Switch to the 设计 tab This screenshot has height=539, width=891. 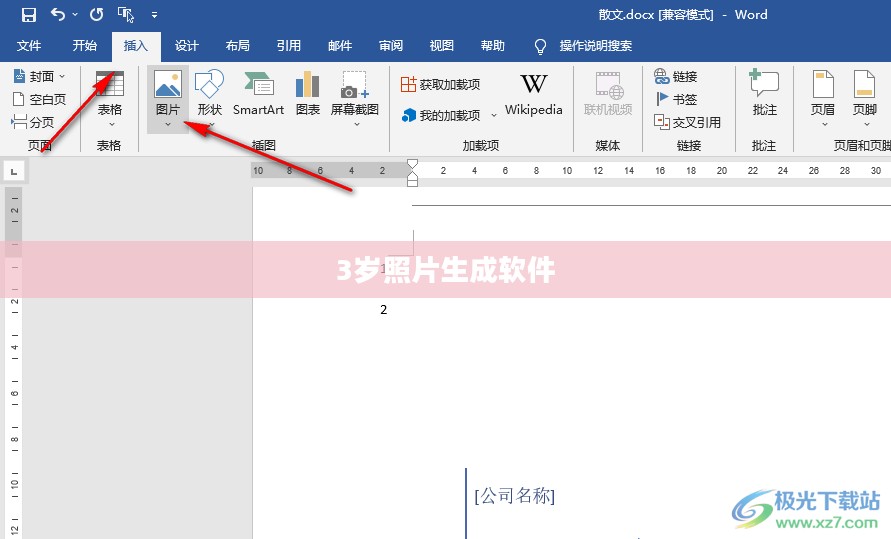[186, 45]
